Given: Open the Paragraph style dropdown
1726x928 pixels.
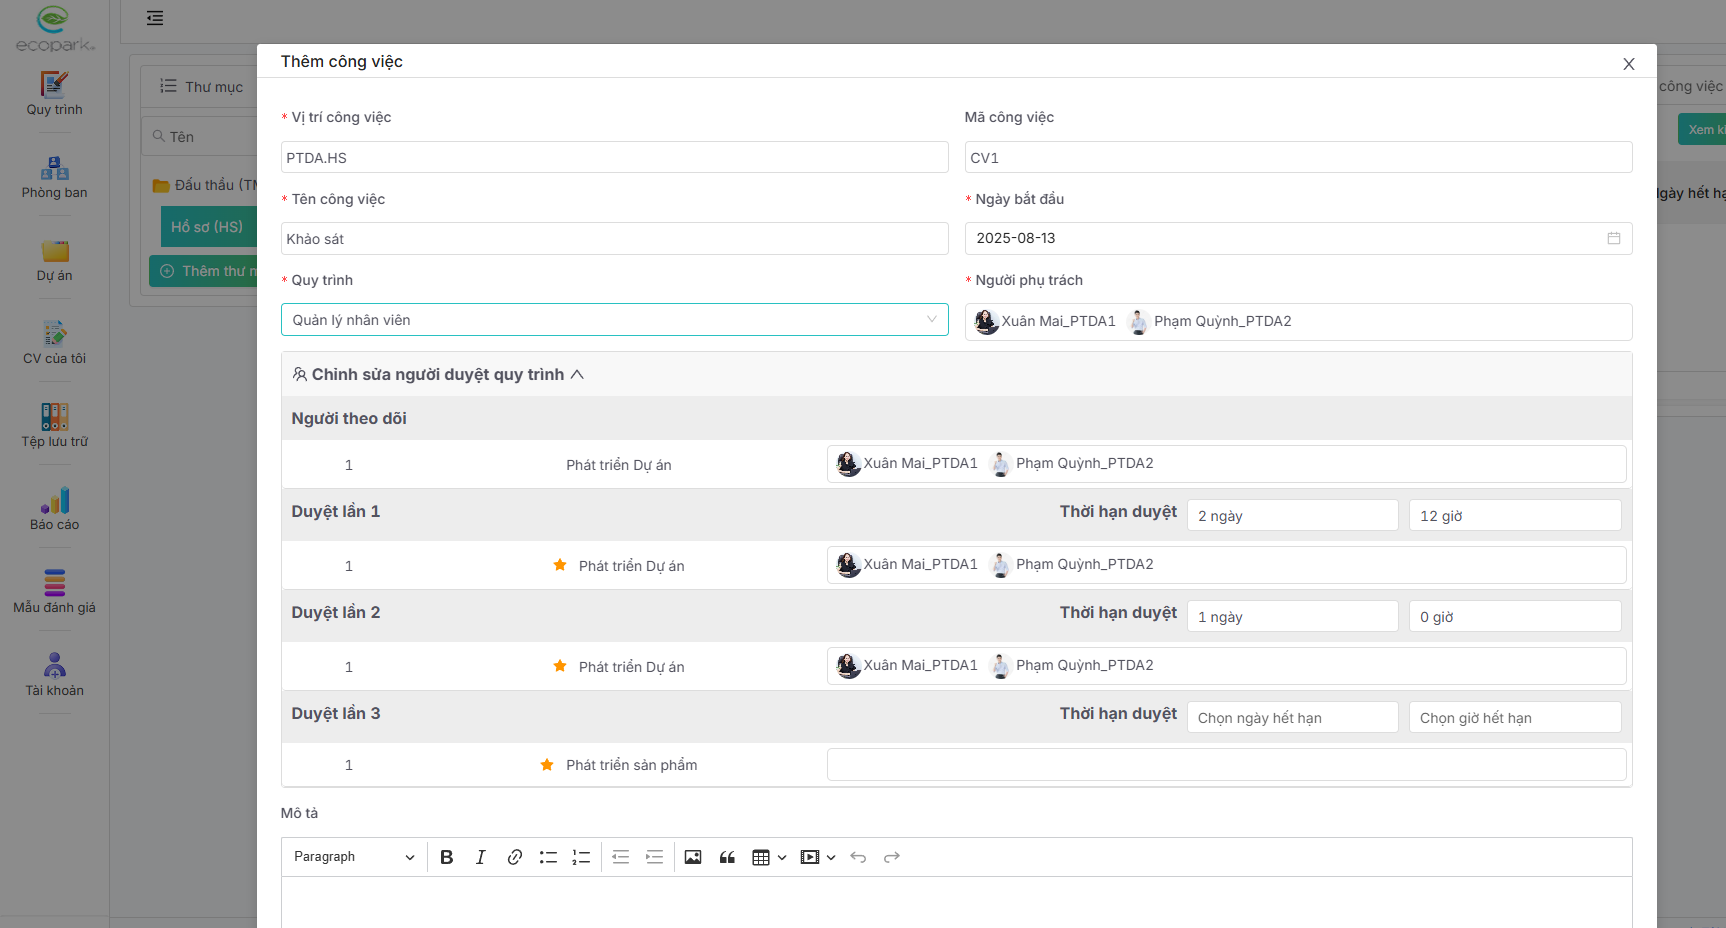Looking at the screenshot, I should pos(354,857).
